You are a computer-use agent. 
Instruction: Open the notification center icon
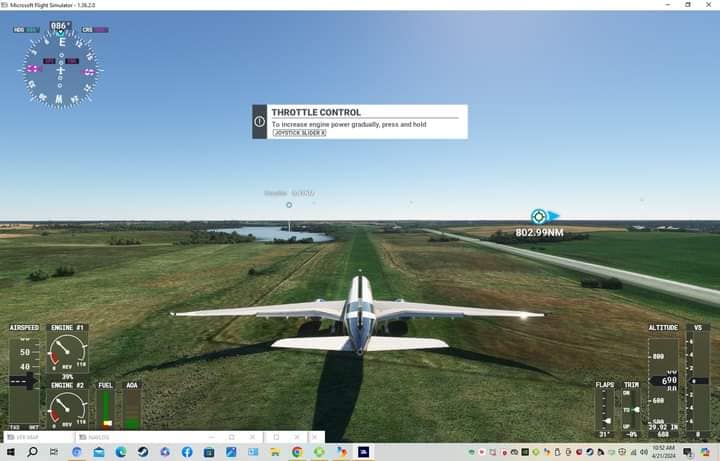point(687,452)
